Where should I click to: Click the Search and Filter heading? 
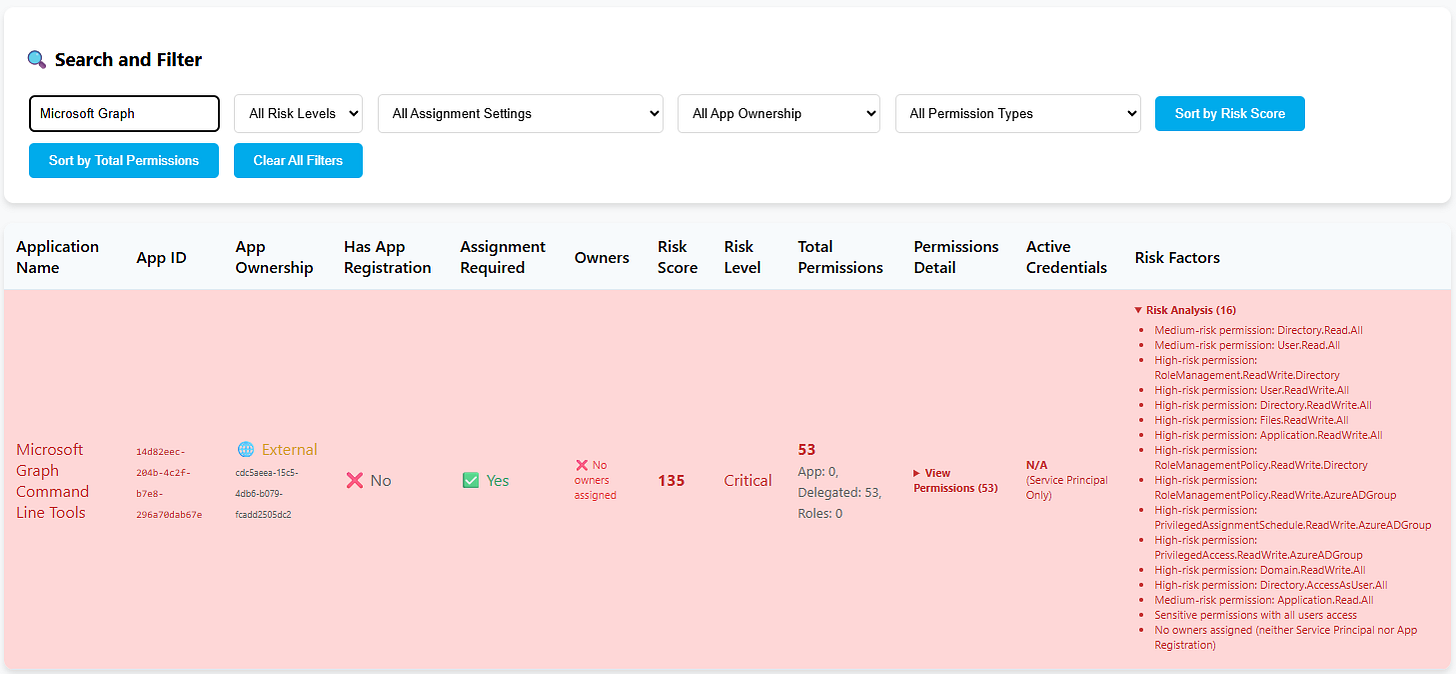(x=128, y=60)
